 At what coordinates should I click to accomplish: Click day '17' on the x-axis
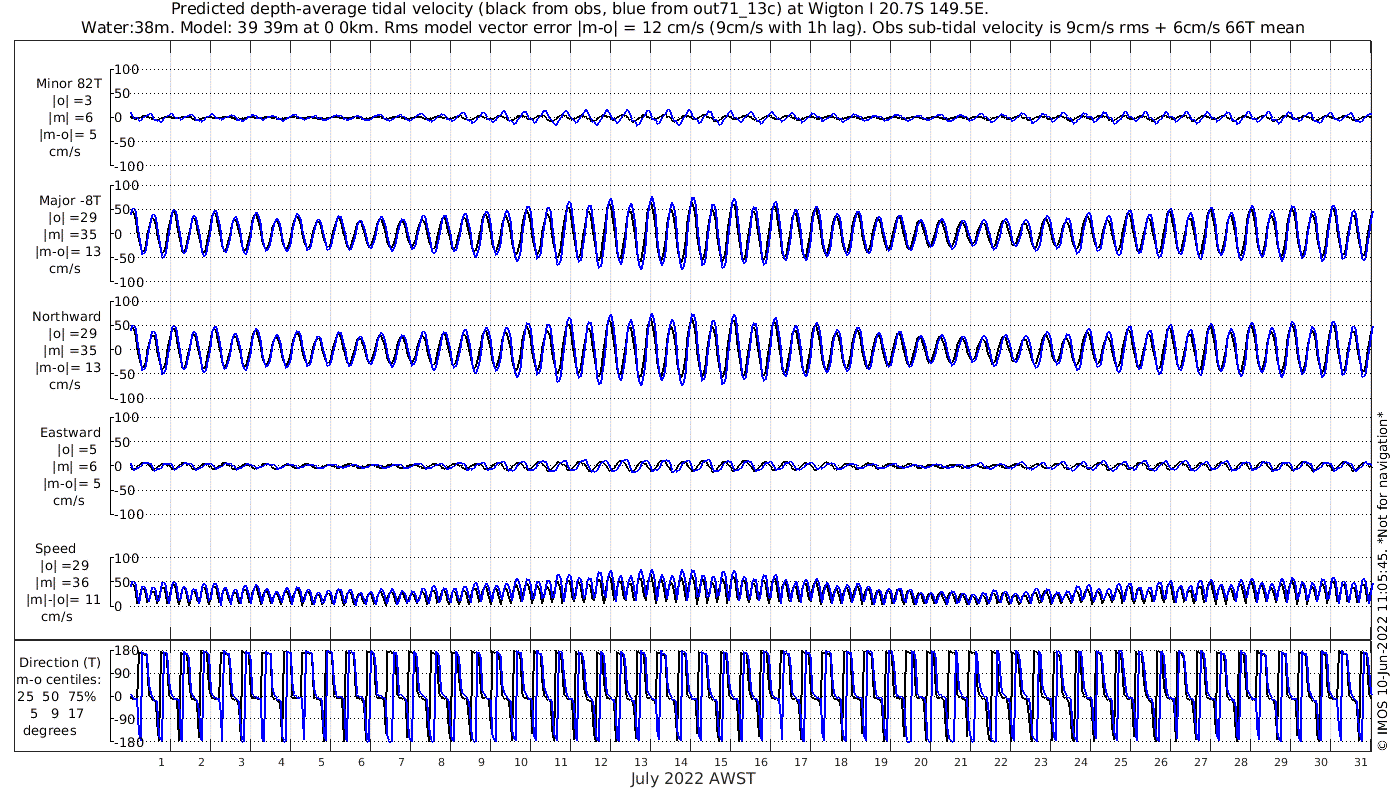800,762
